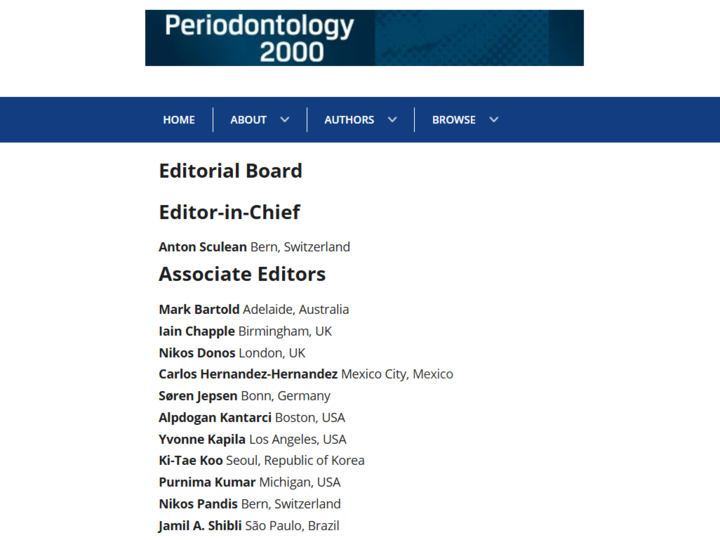Click the name Jamil A. Shibli
Screen dimensions: 720x540
click(200, 525)
